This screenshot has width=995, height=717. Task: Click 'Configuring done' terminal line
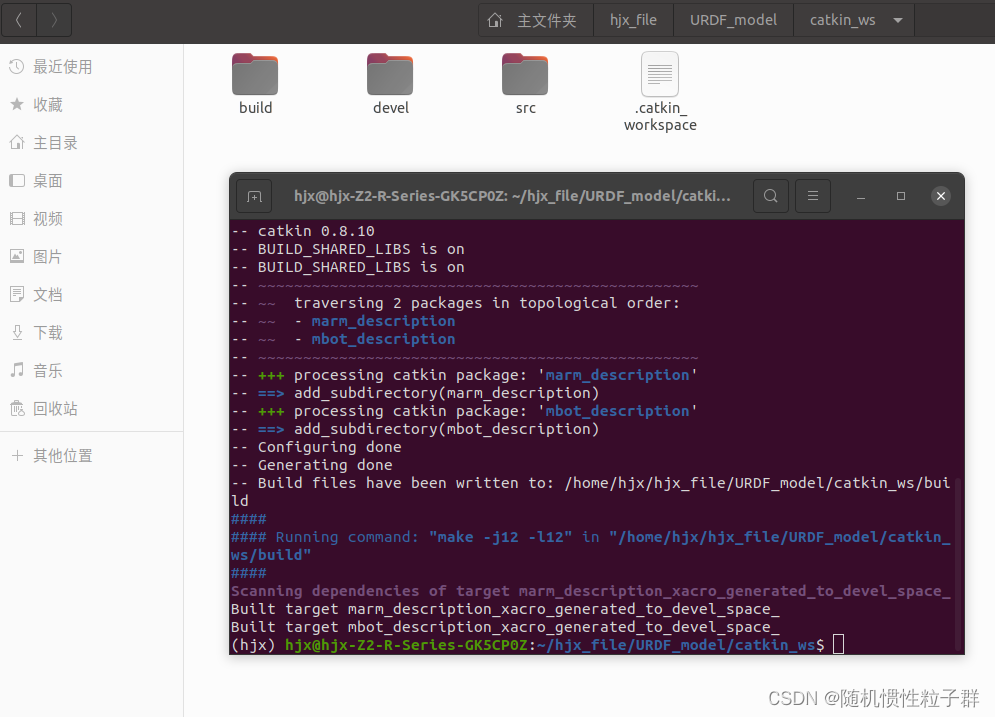[316, 447]
